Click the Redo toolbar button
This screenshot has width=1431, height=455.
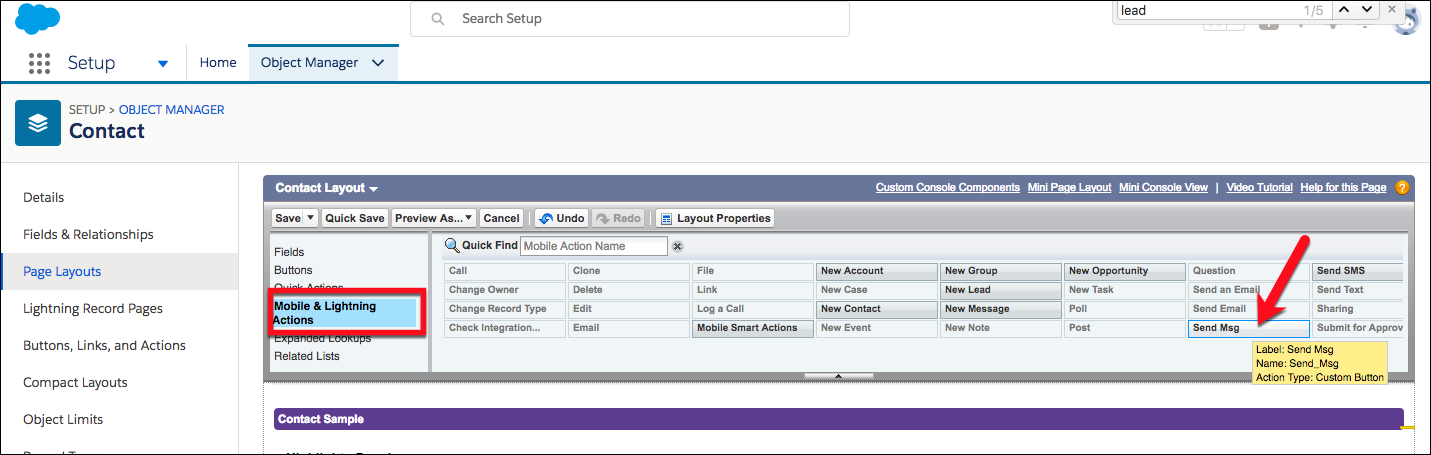(618, 218)
